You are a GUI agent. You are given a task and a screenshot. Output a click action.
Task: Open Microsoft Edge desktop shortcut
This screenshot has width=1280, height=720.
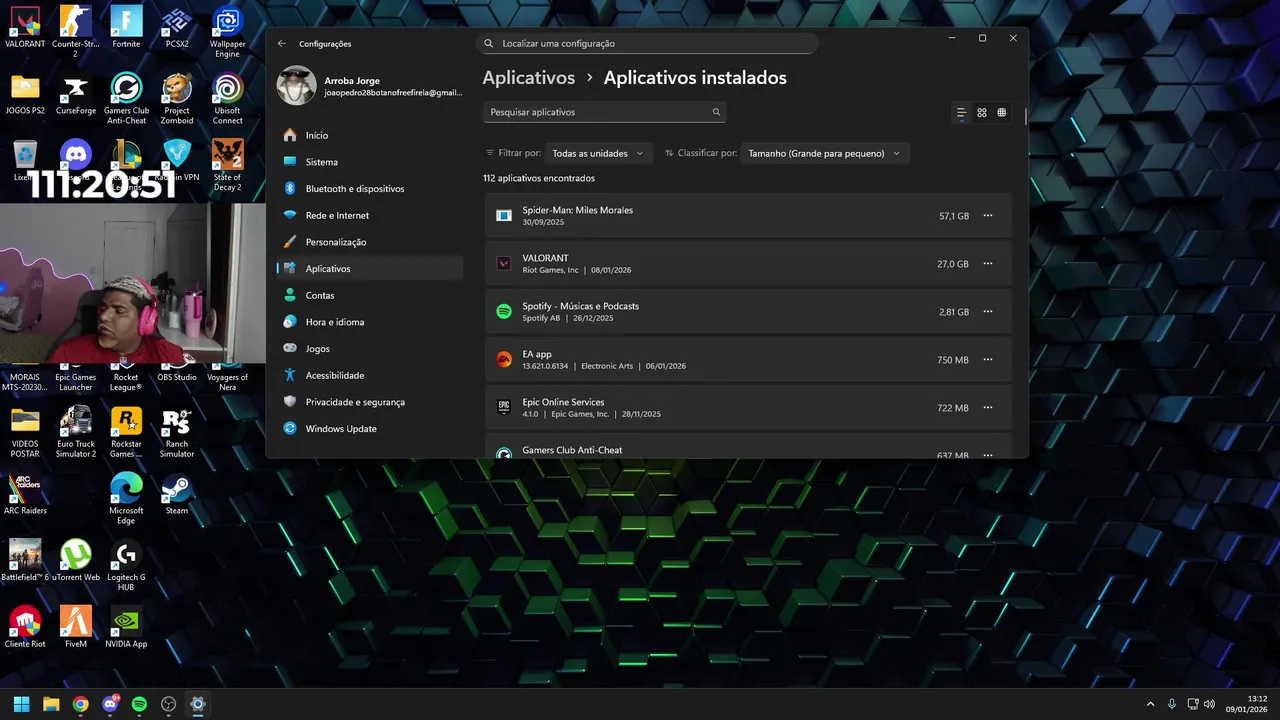point(126,498)
